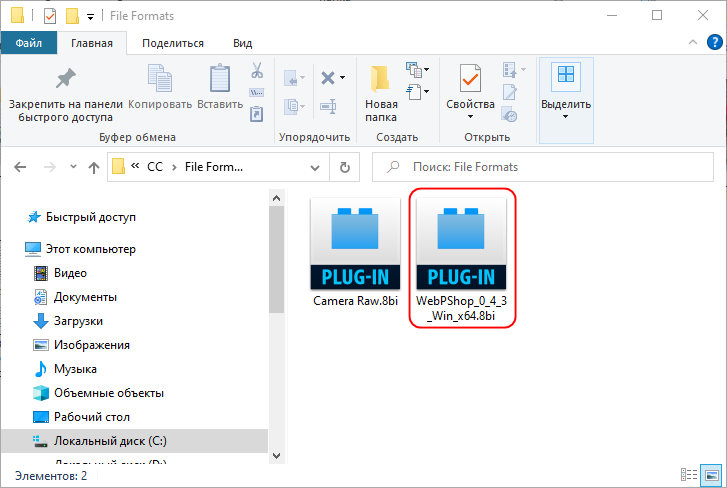Open address bar history dropdown
Image resolution: width=727 pixels, height=488 pixels.
pos(315,167)
